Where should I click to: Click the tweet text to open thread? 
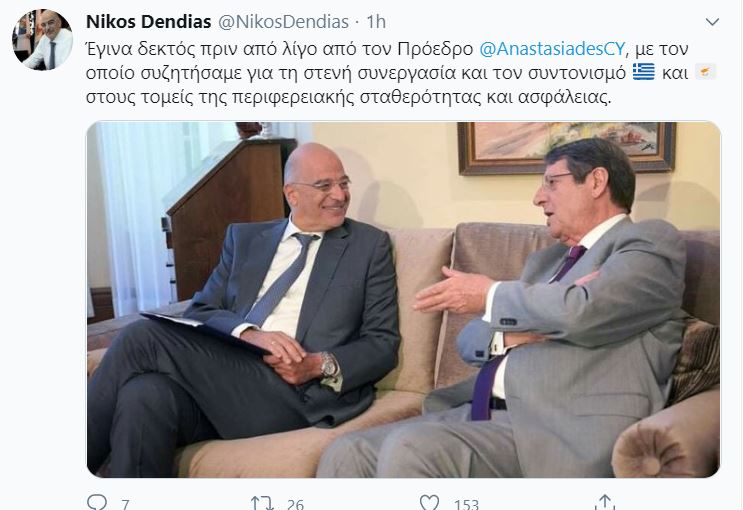click(401, 73)
